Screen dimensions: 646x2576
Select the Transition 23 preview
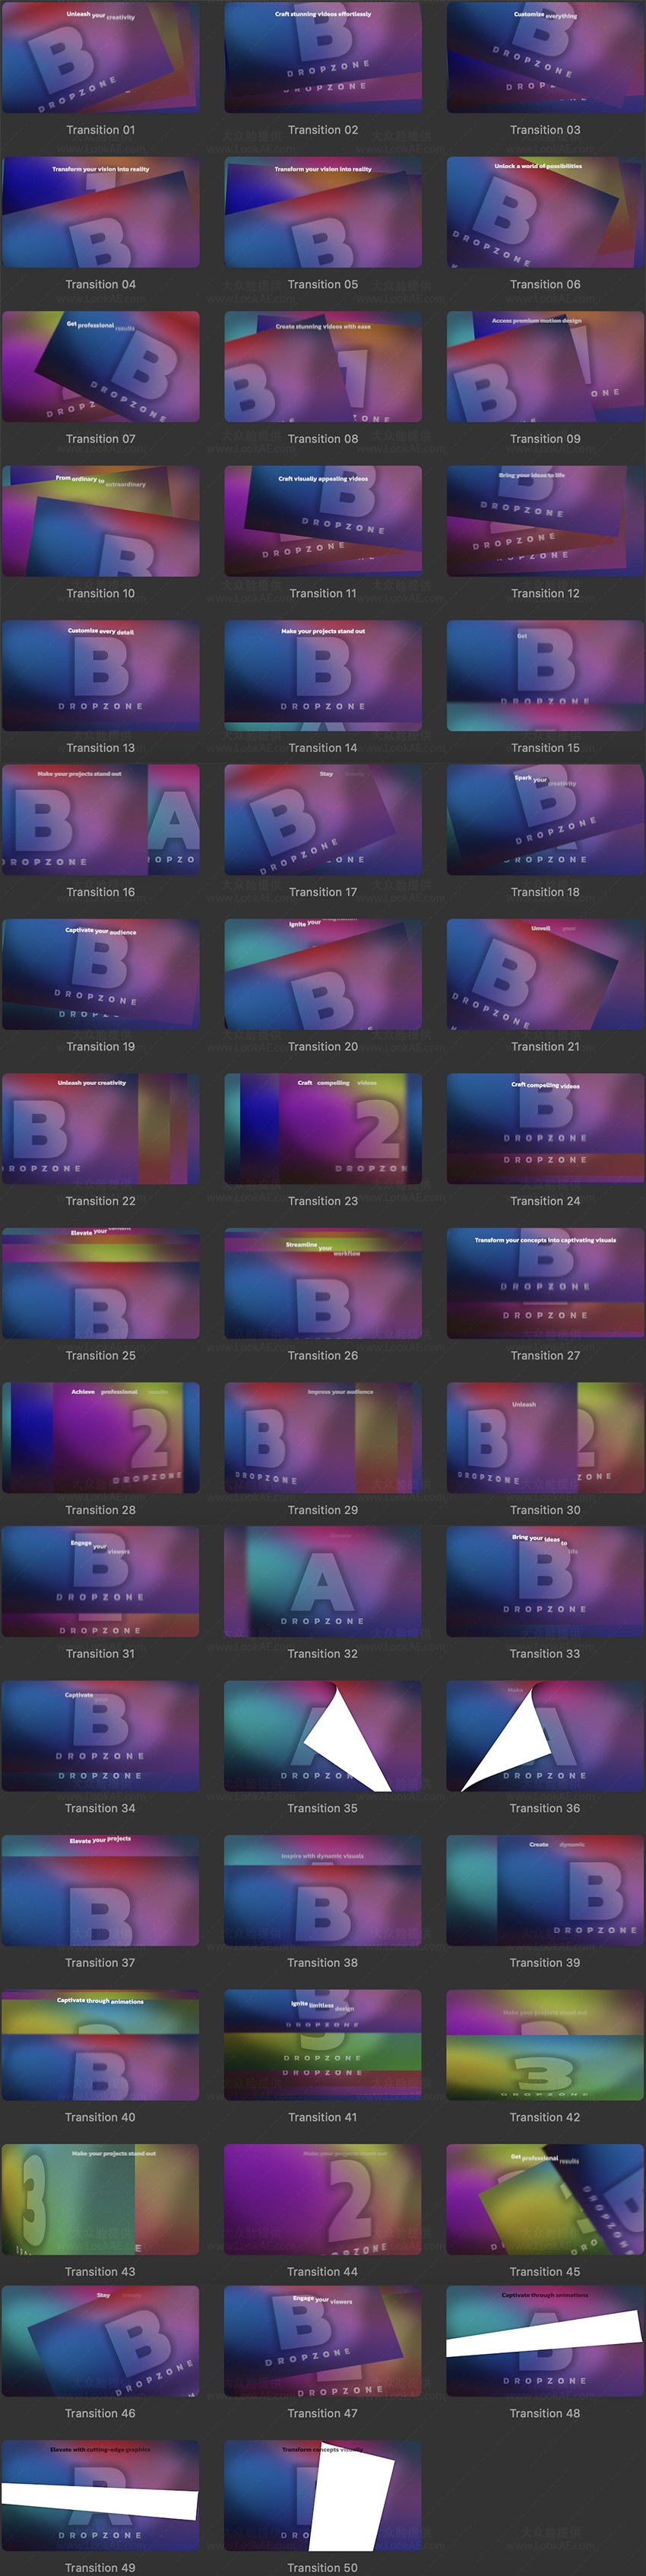(x=323, y=1129)
